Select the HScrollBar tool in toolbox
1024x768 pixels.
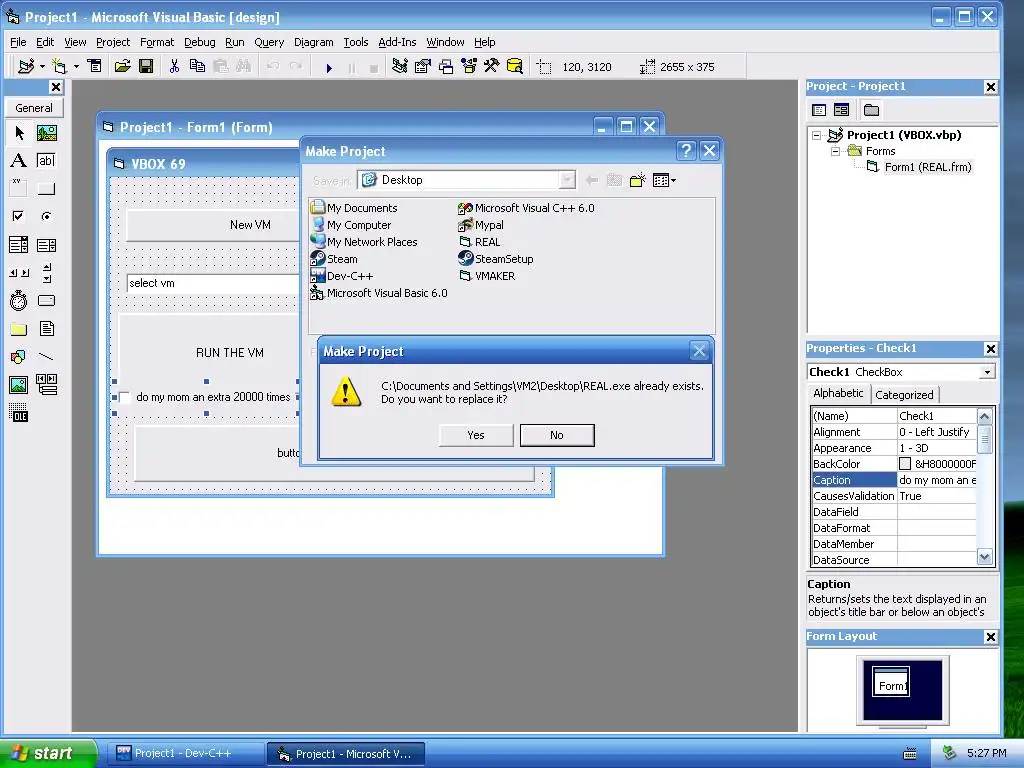pyautogui.click(x=19, y=273)
